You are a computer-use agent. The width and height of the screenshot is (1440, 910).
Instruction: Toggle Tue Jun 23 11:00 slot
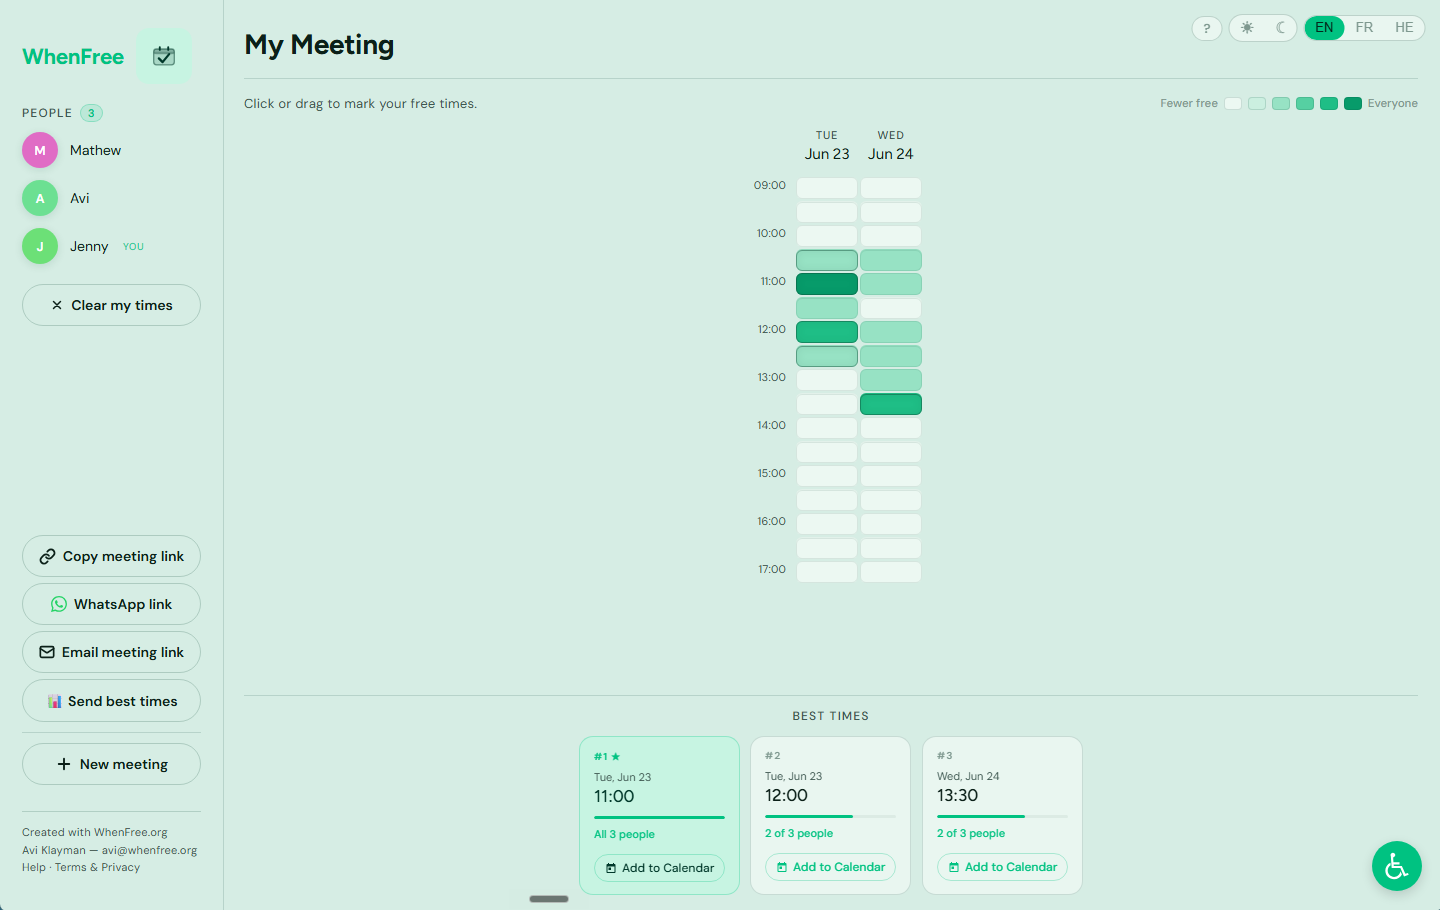pos(827,284)
